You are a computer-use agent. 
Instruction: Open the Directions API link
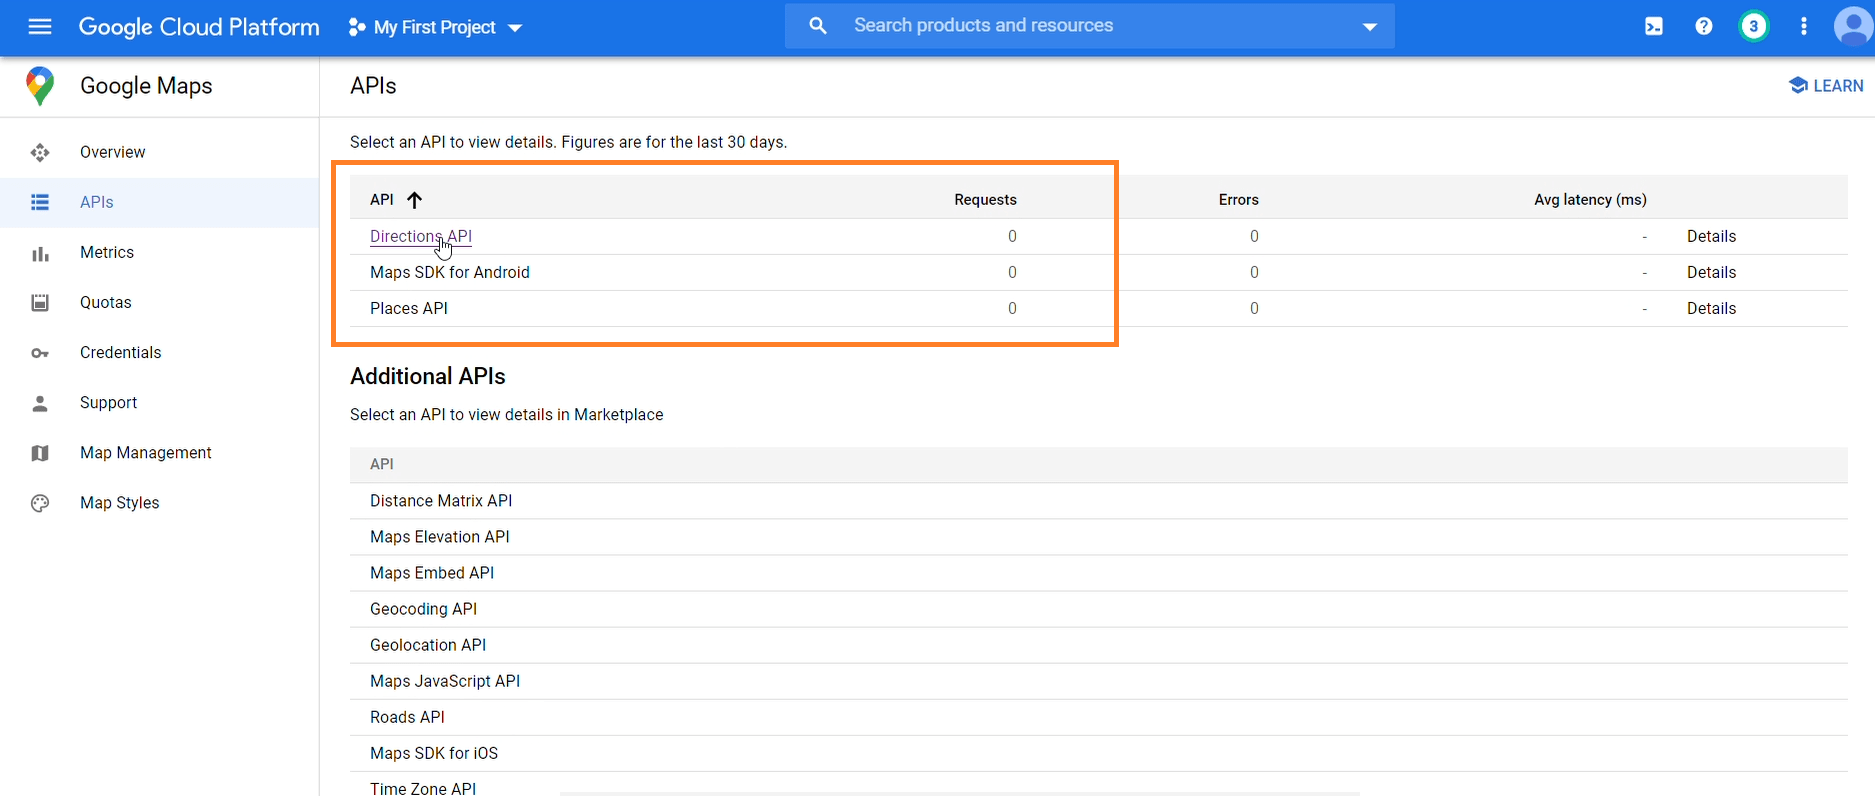click(x=421, y=236)
